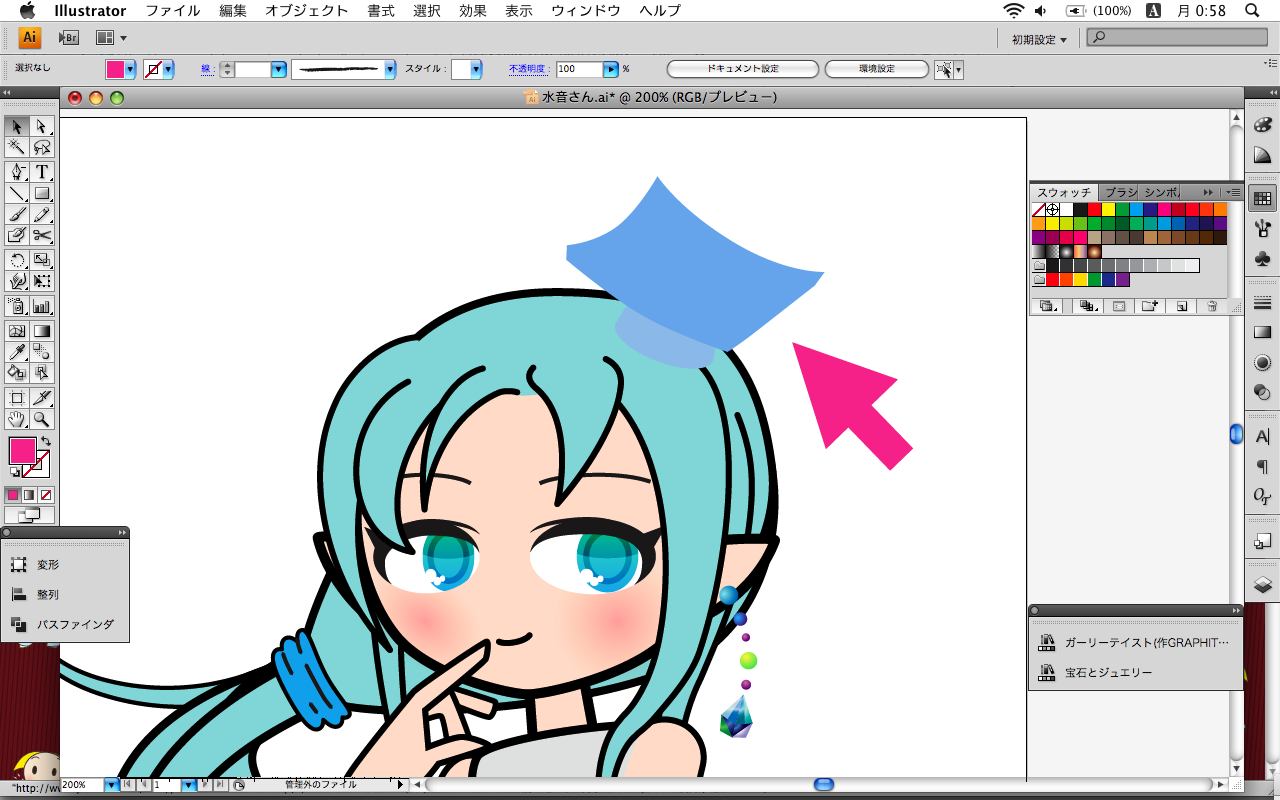Pick the yellow swatch in Swatches panel
This screenshot has height=800, width=1280.
[x=1108, y=210]
